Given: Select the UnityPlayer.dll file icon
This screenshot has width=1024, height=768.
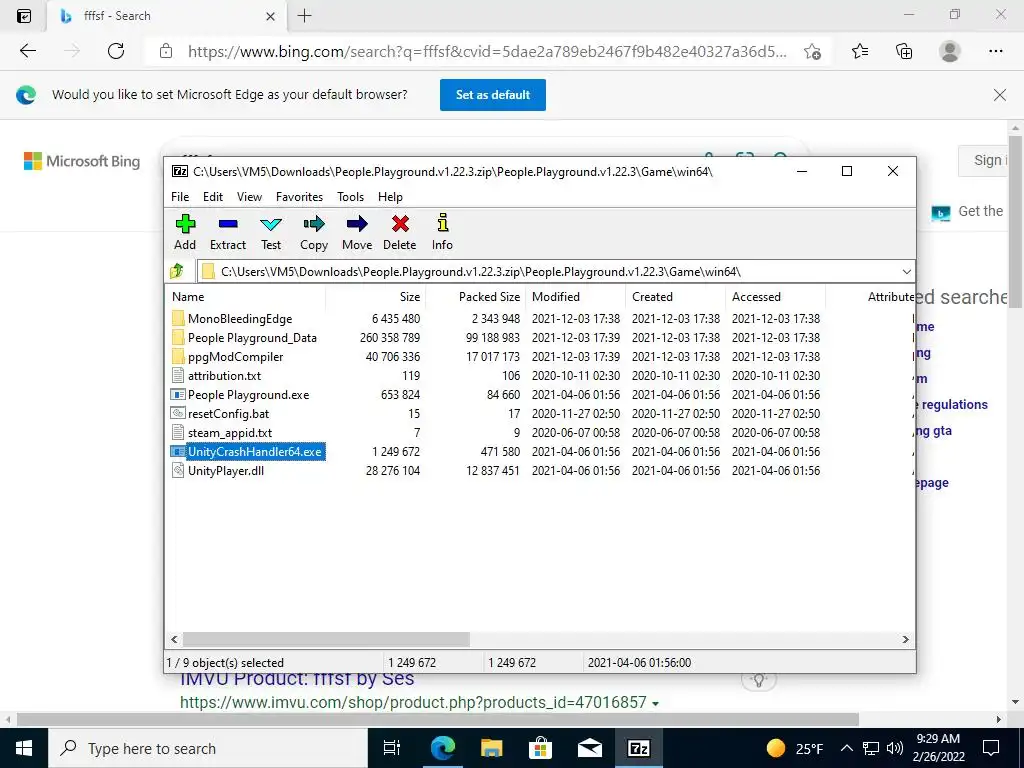Looking at the screenshot, I should coord(178,470).
